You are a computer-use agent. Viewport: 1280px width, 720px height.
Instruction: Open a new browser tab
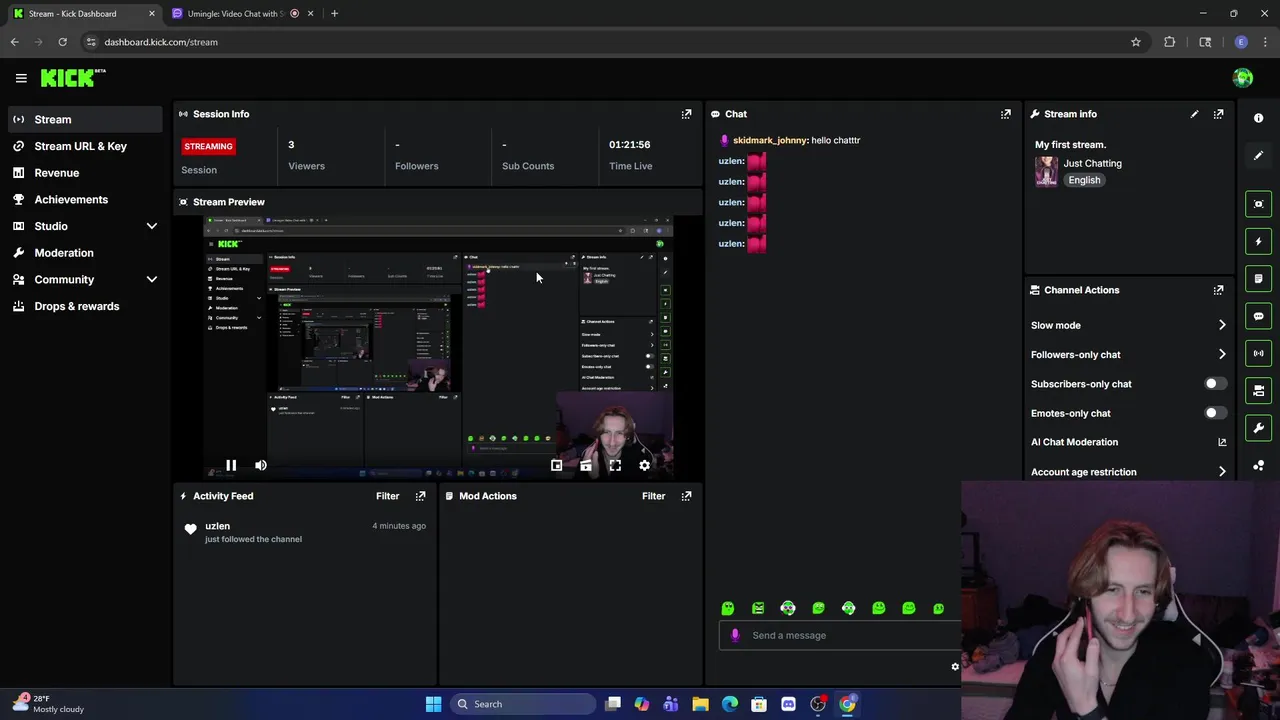click(x=334, y=14)
